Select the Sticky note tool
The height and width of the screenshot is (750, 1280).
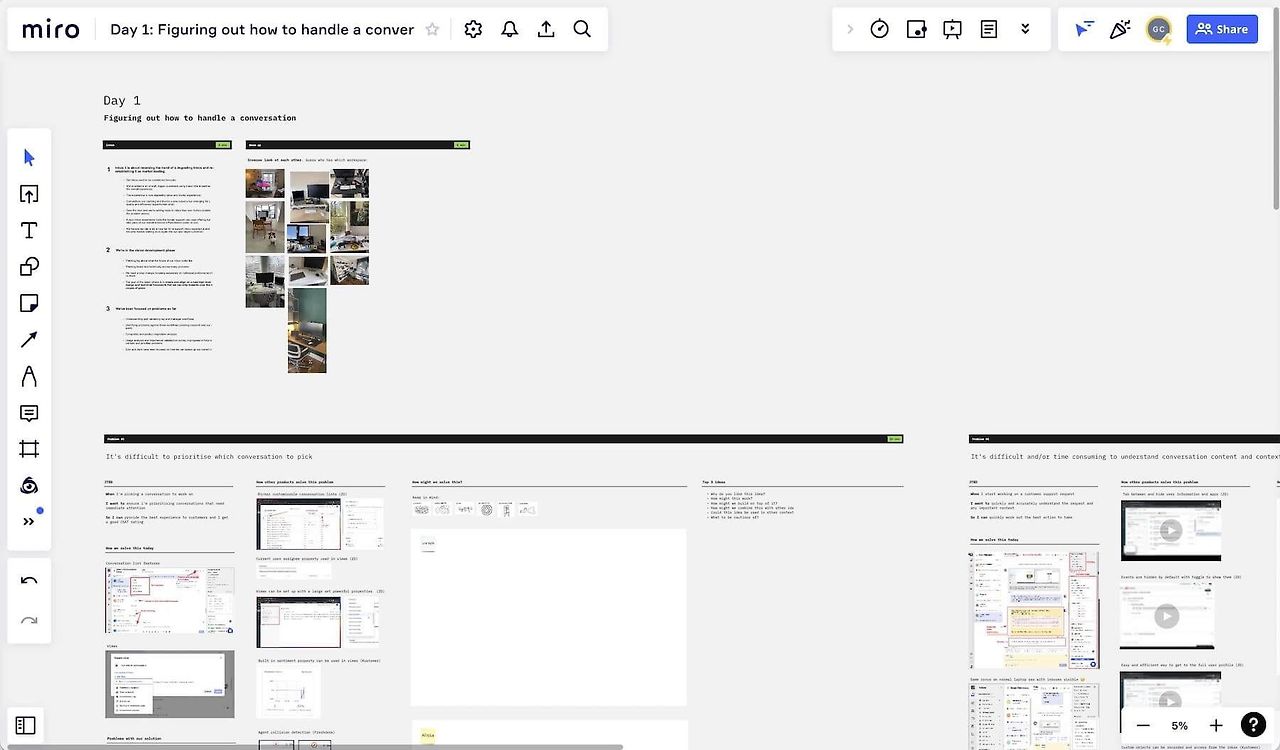point(29,303)
